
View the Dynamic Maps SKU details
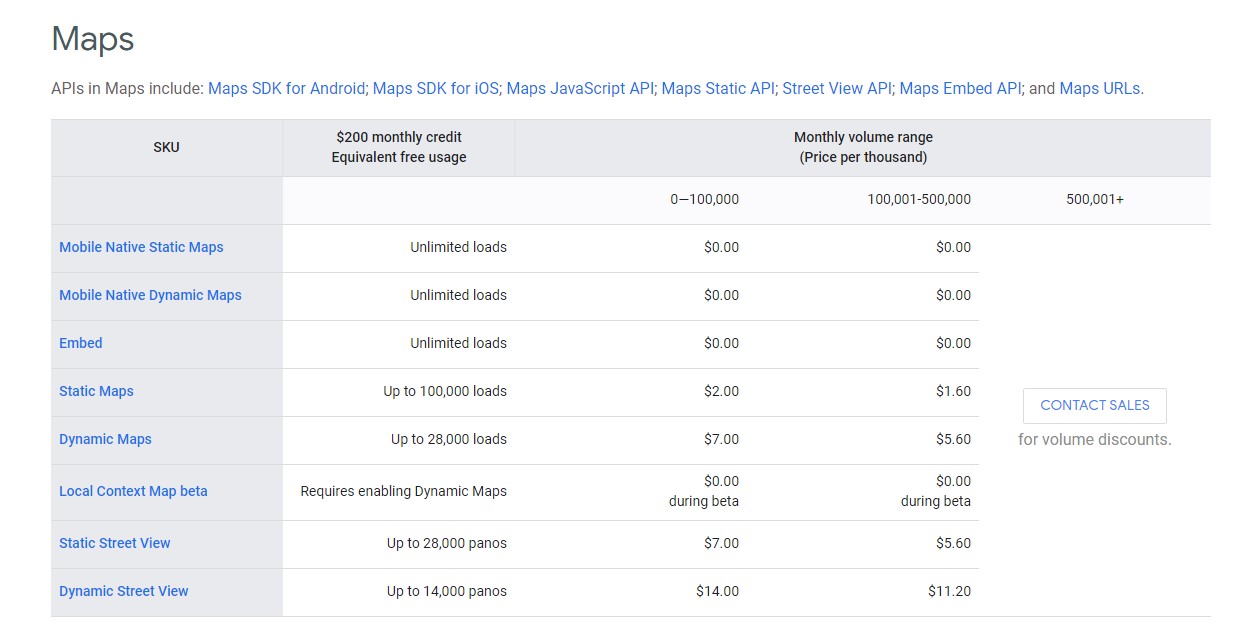[x=105, y=439]
